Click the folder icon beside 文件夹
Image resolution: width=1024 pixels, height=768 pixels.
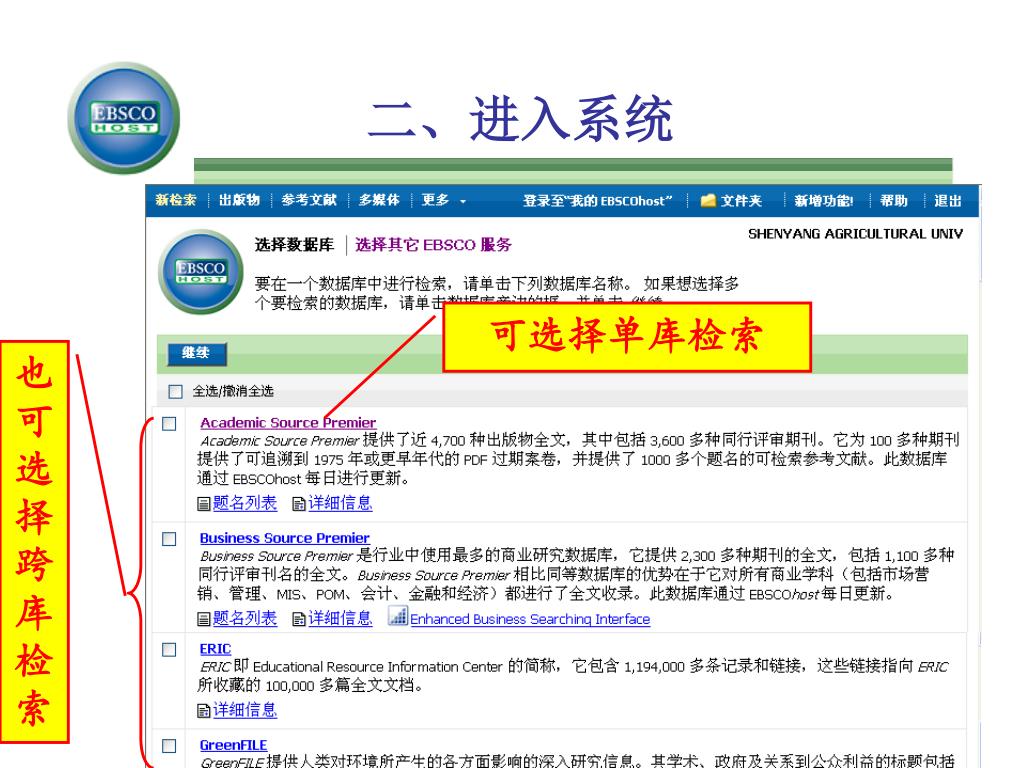708,200
